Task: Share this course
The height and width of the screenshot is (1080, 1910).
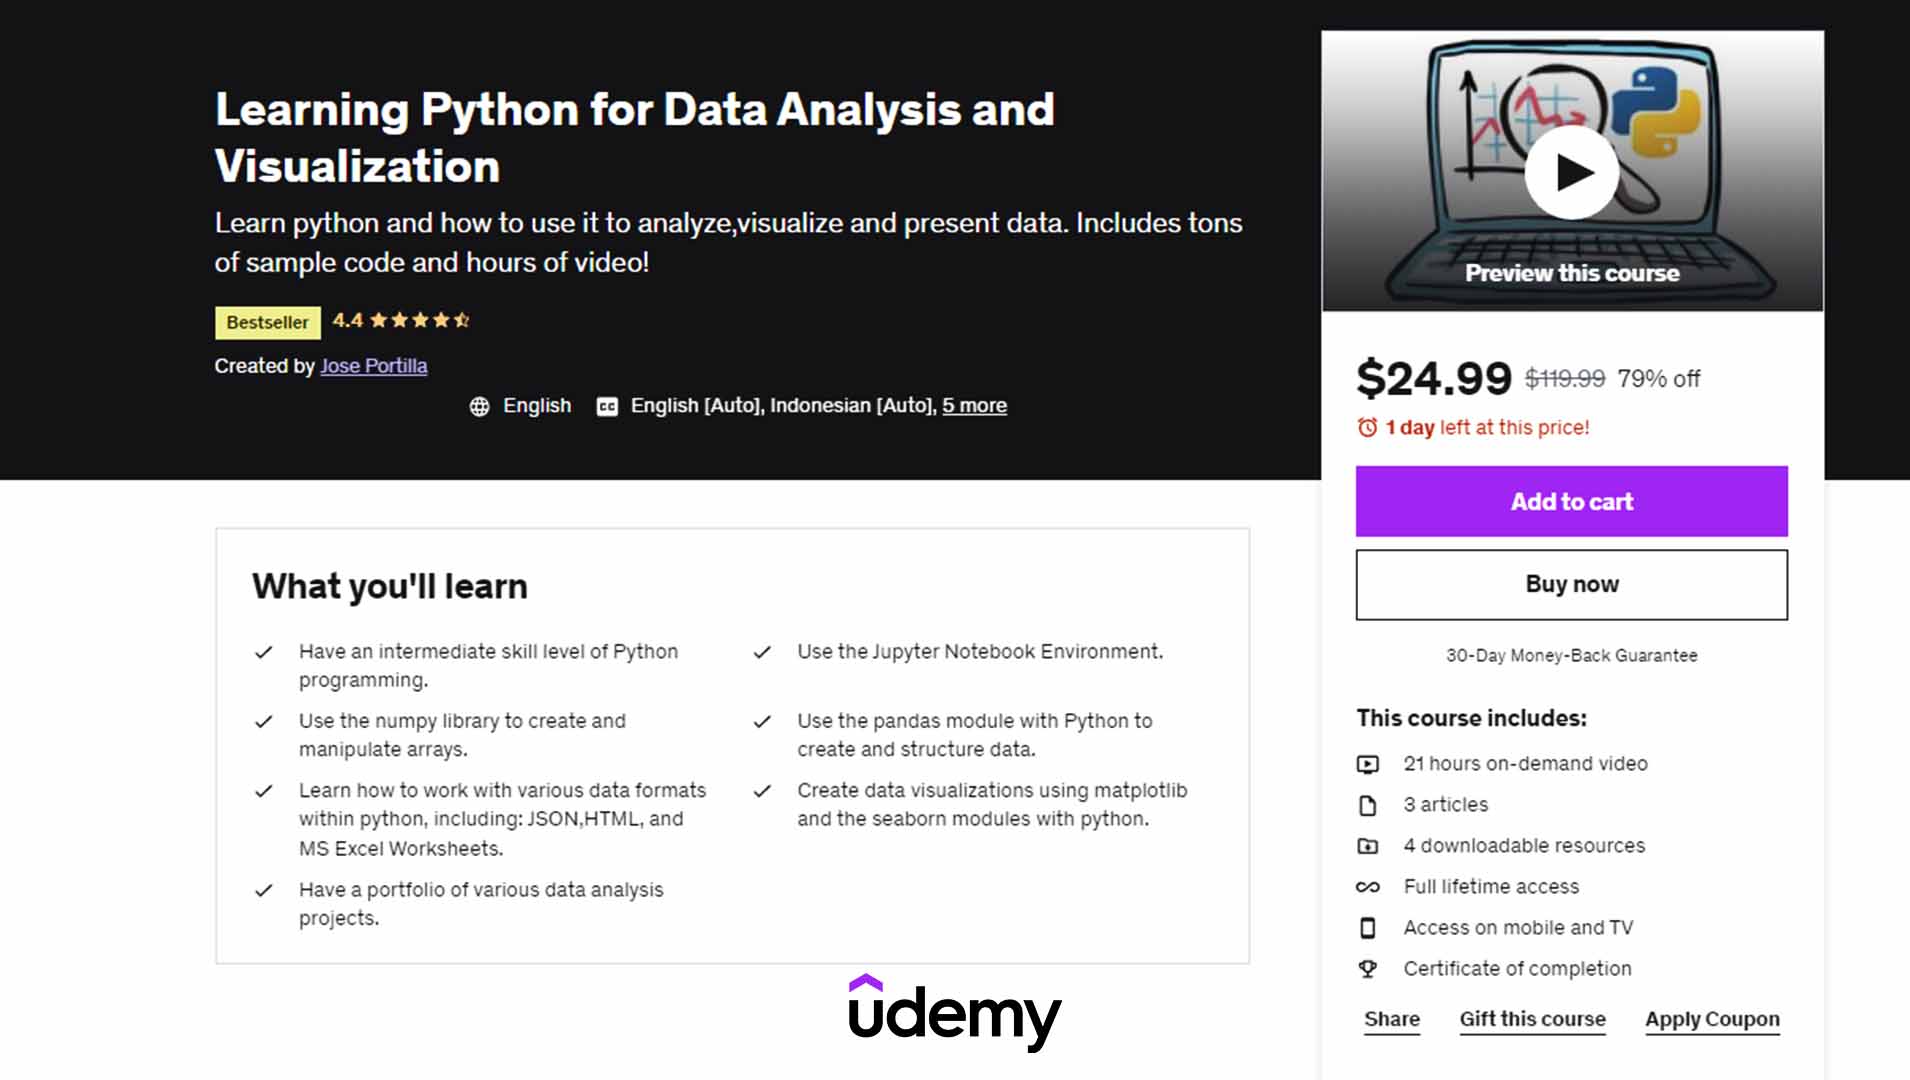Action: 1391,1019
